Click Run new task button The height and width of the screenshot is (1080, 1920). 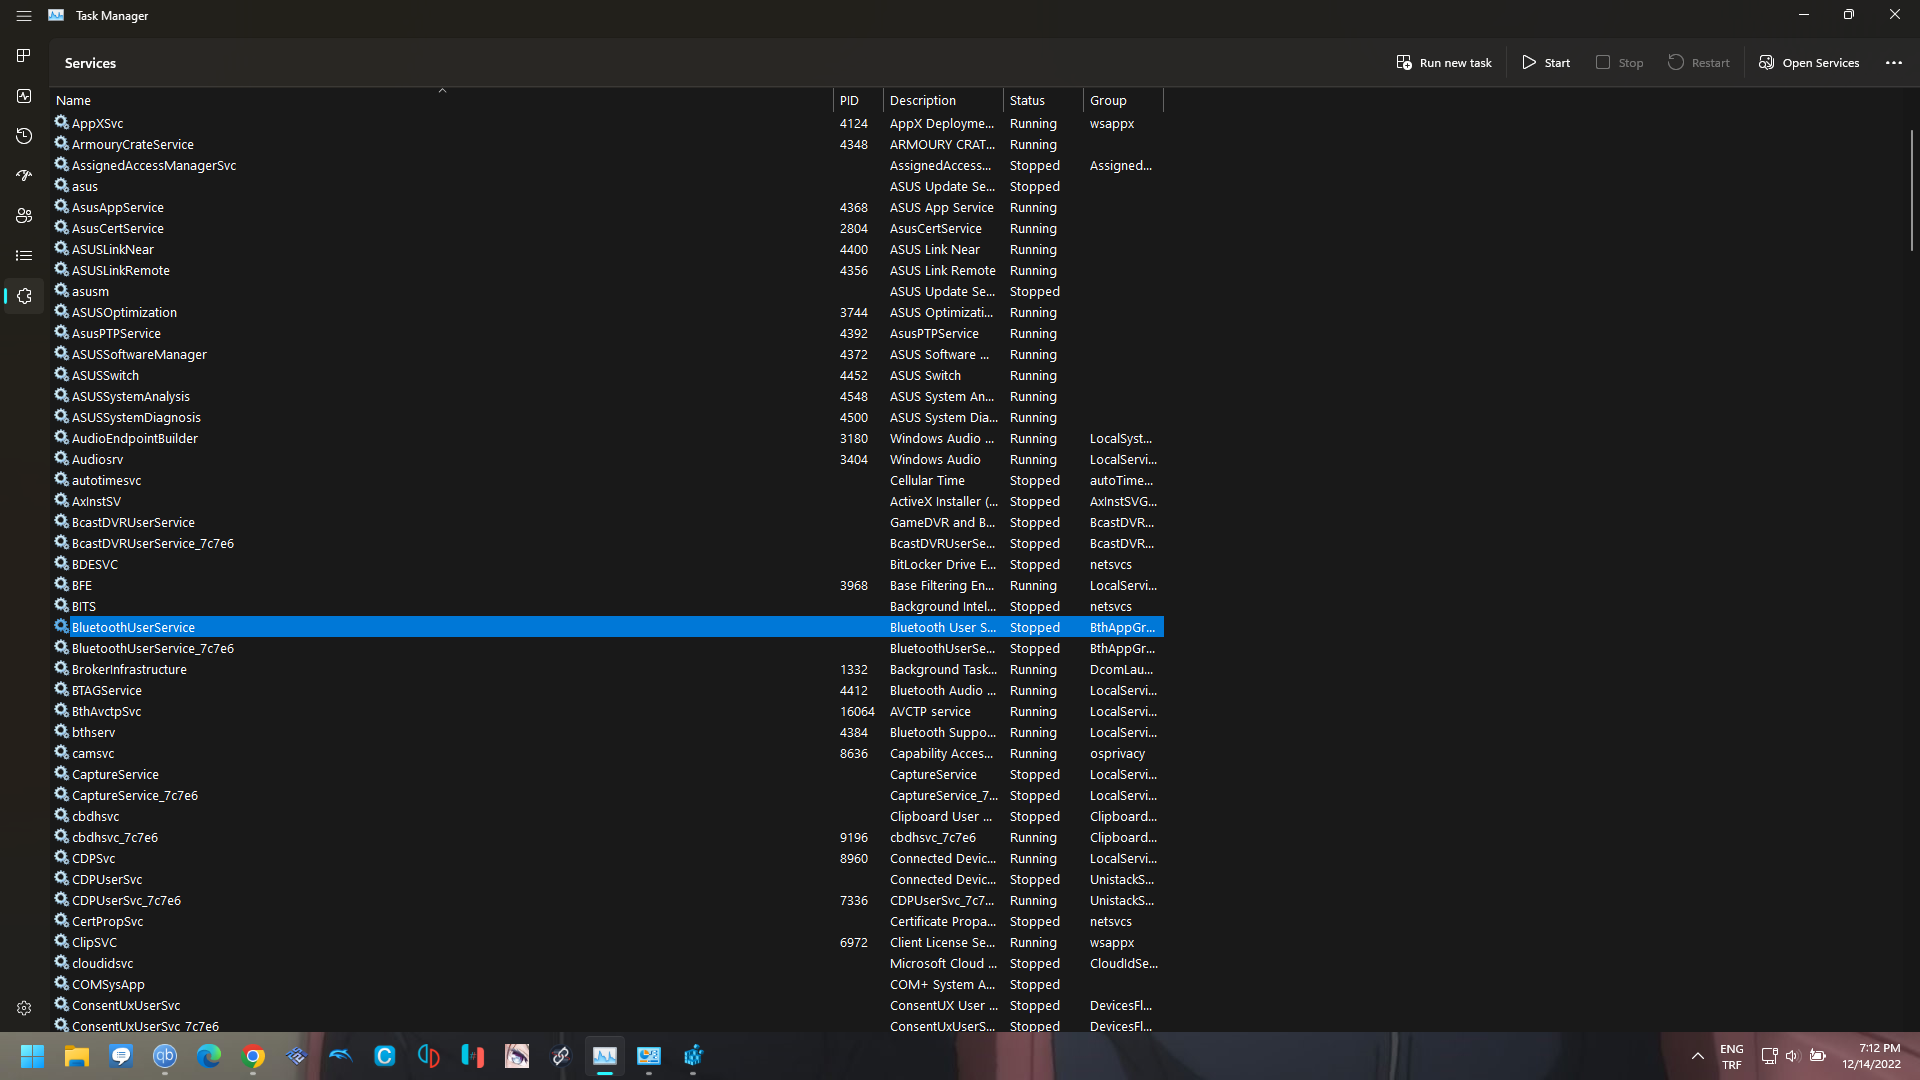pyautogui.click(x=1443, y=63)
